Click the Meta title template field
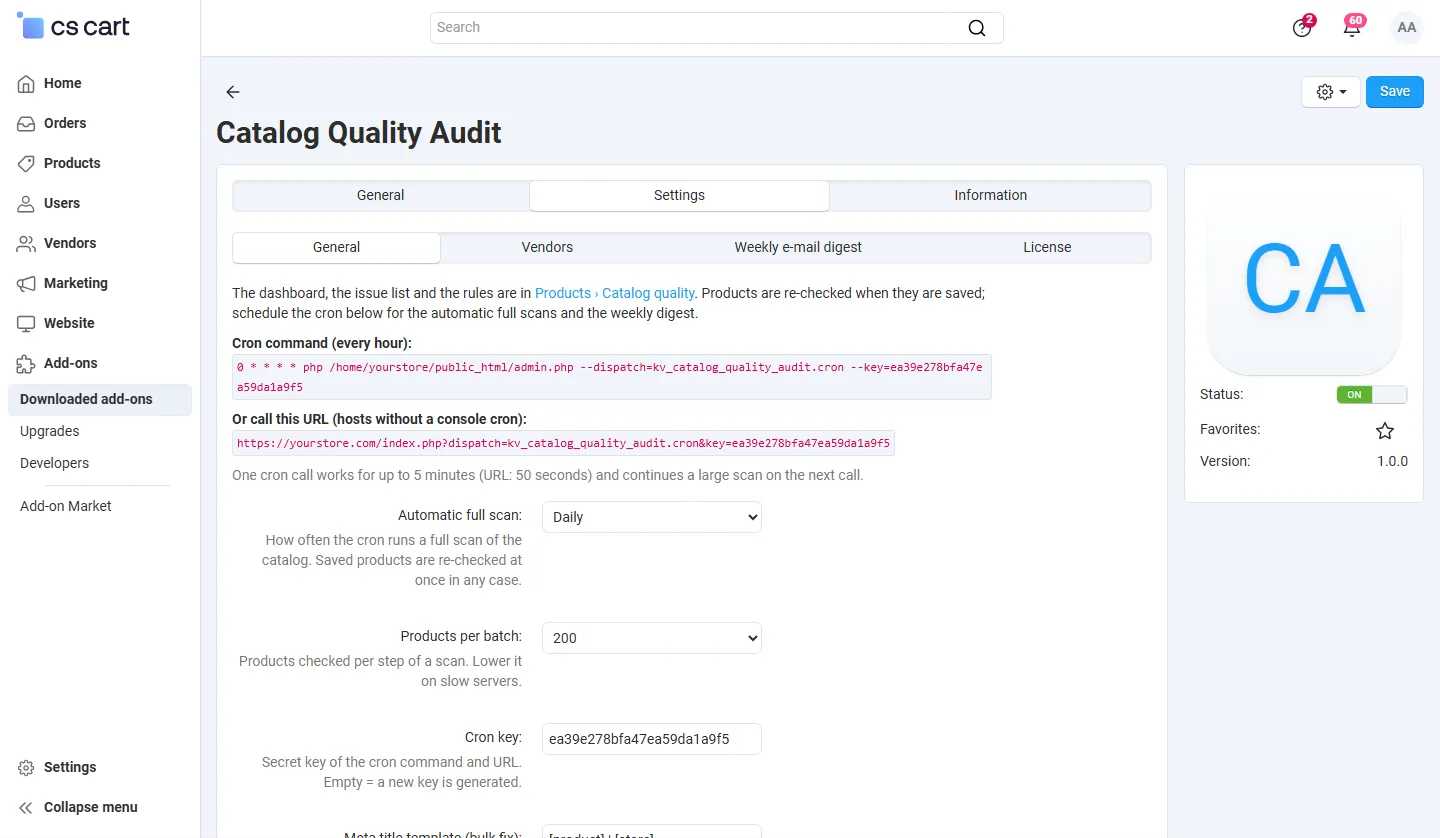The height and width of the screenshot is (838, 1440). (x=652, y=832)
